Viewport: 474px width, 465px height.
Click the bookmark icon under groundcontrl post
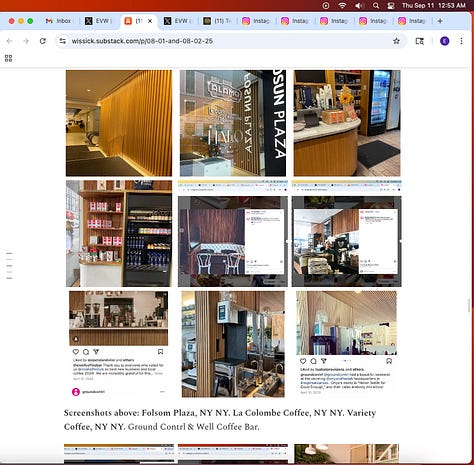[x=389, y=361]
